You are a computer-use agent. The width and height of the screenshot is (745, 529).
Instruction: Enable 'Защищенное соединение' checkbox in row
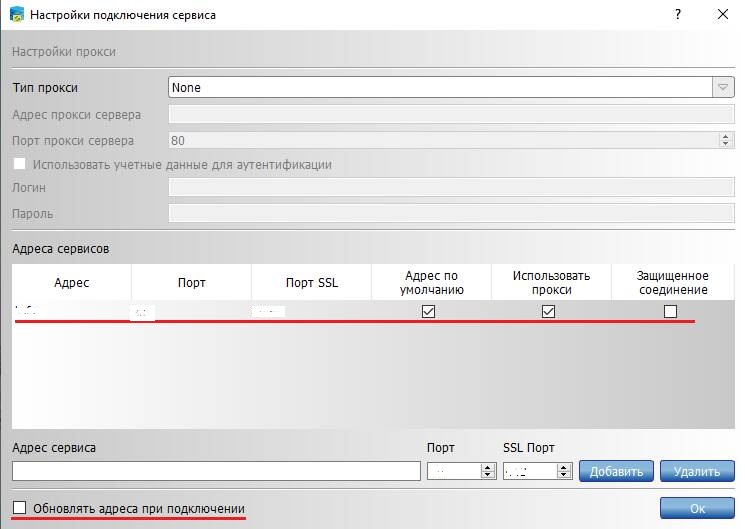pyautogui.click(x=670, y=311)
